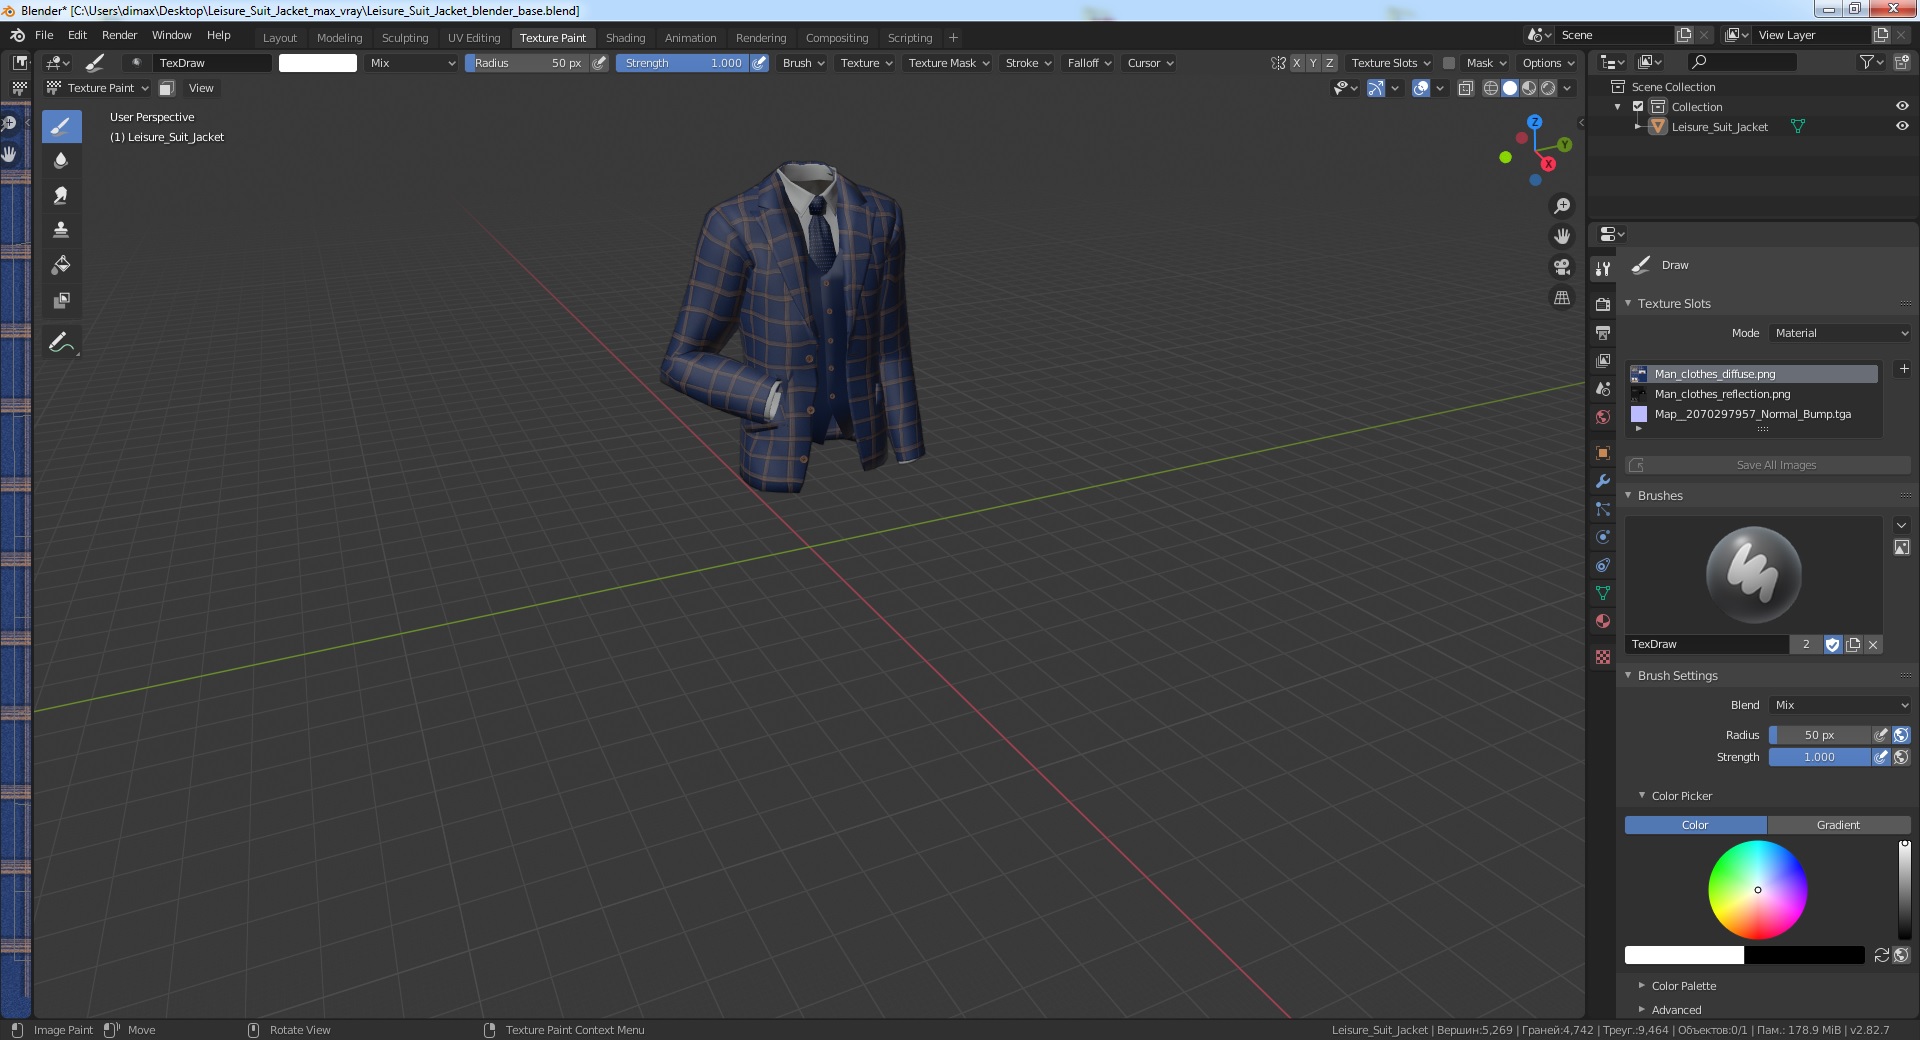
Task: Select Man_clothes_reflection.png texture slot
Action: [x=1753, y=394]
